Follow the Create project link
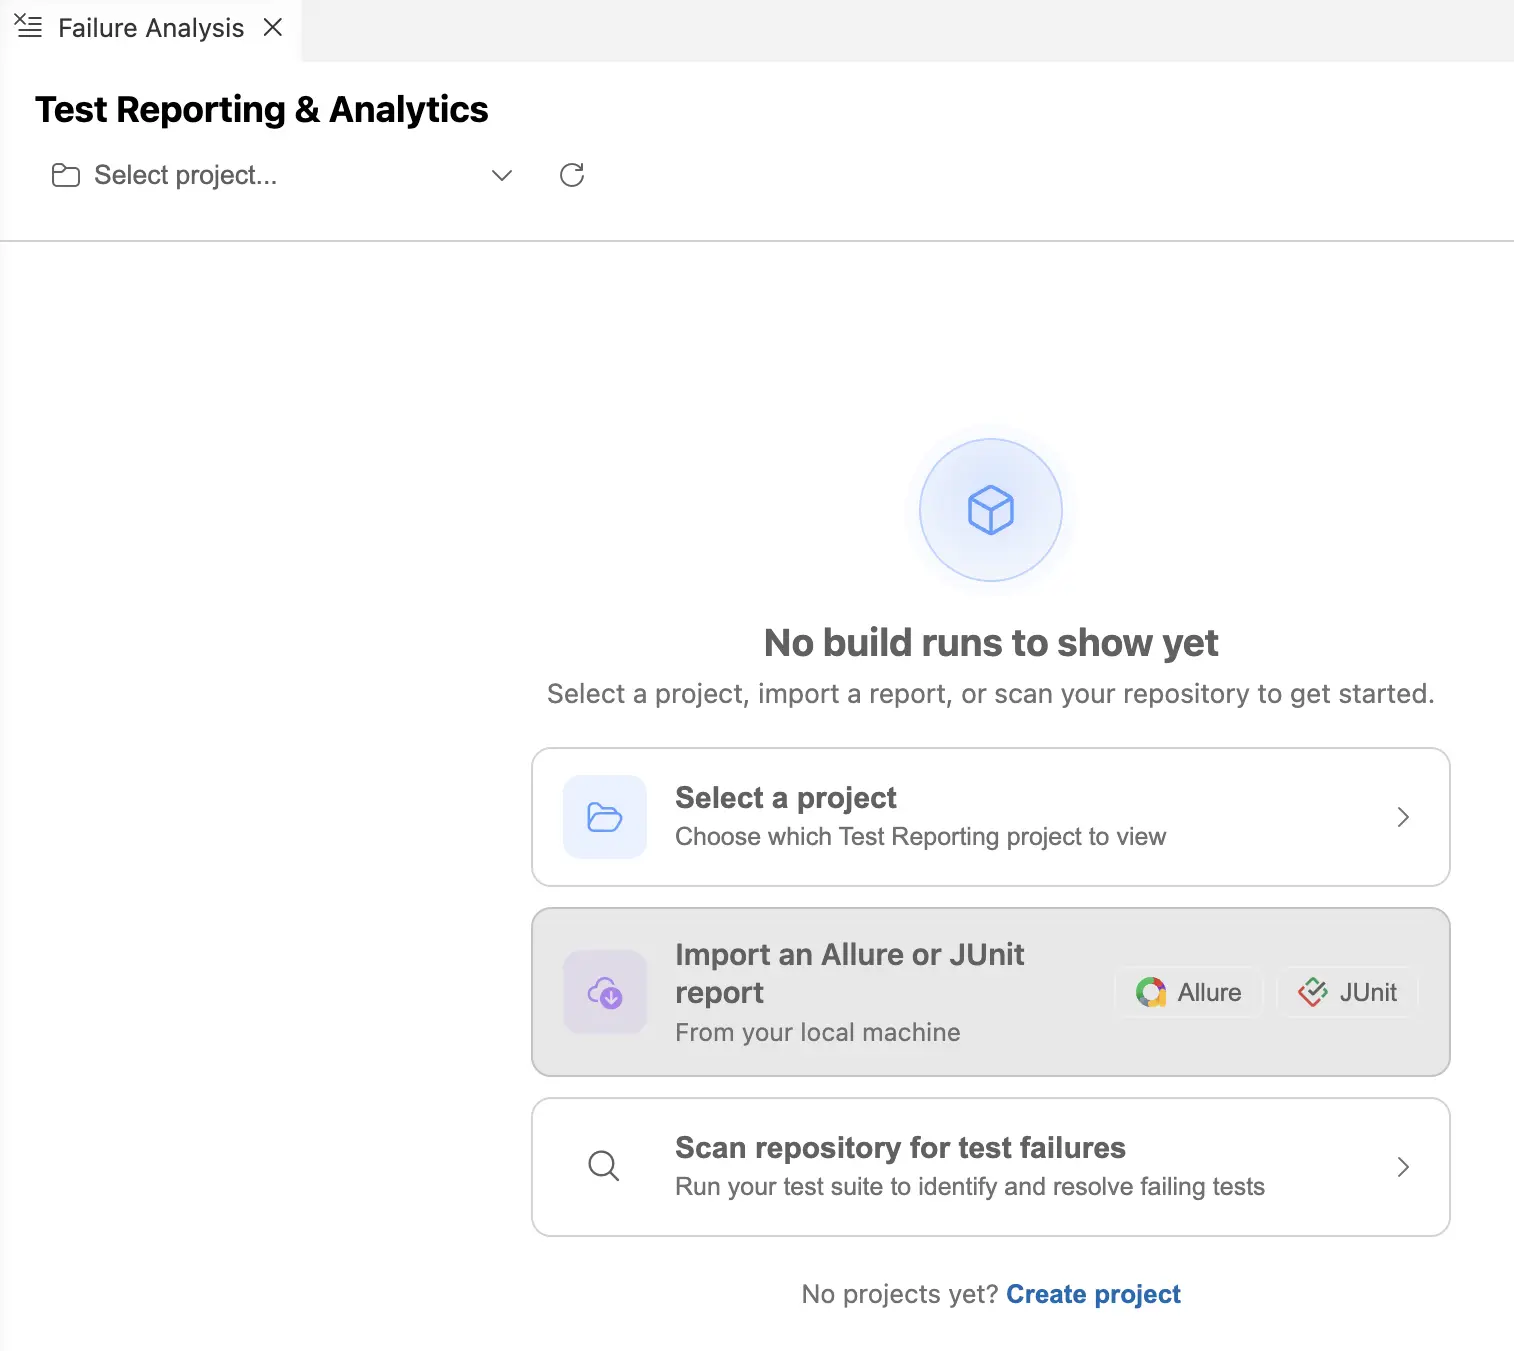Viewport: 1514px width, 1351px height. coord(1093,1294)
